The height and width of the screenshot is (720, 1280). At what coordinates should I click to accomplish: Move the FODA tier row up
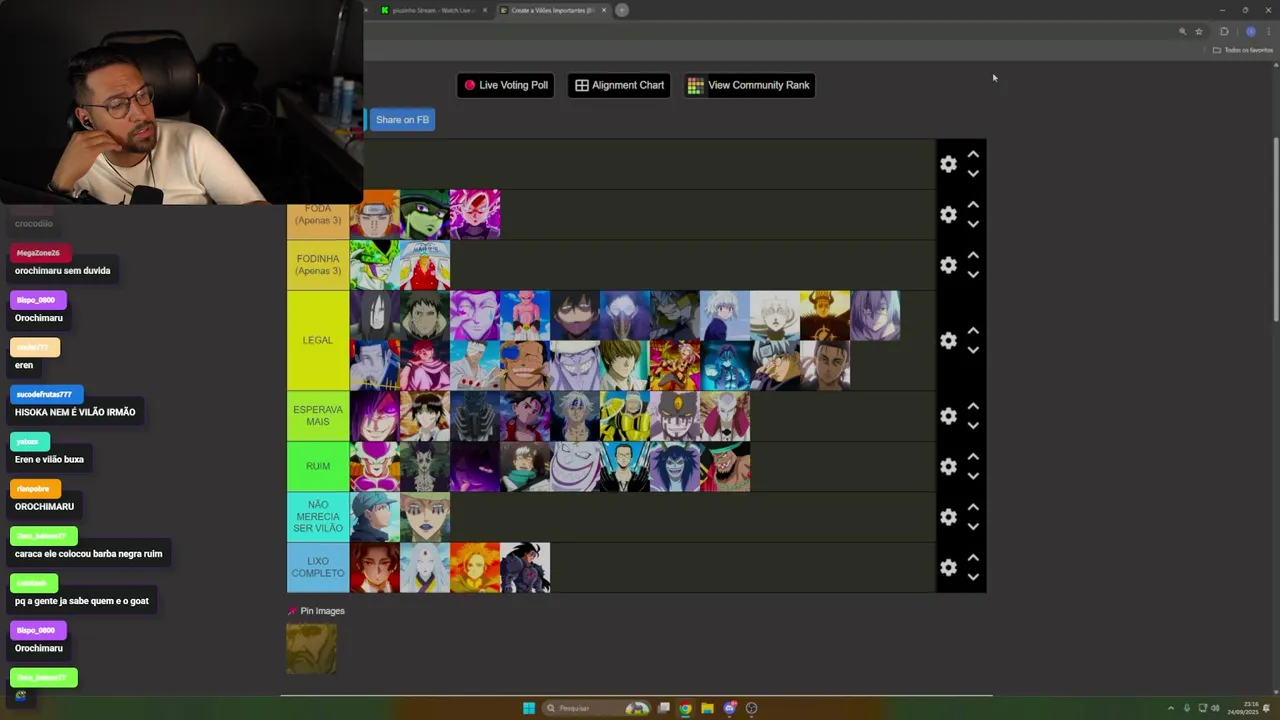coord(973,205)
